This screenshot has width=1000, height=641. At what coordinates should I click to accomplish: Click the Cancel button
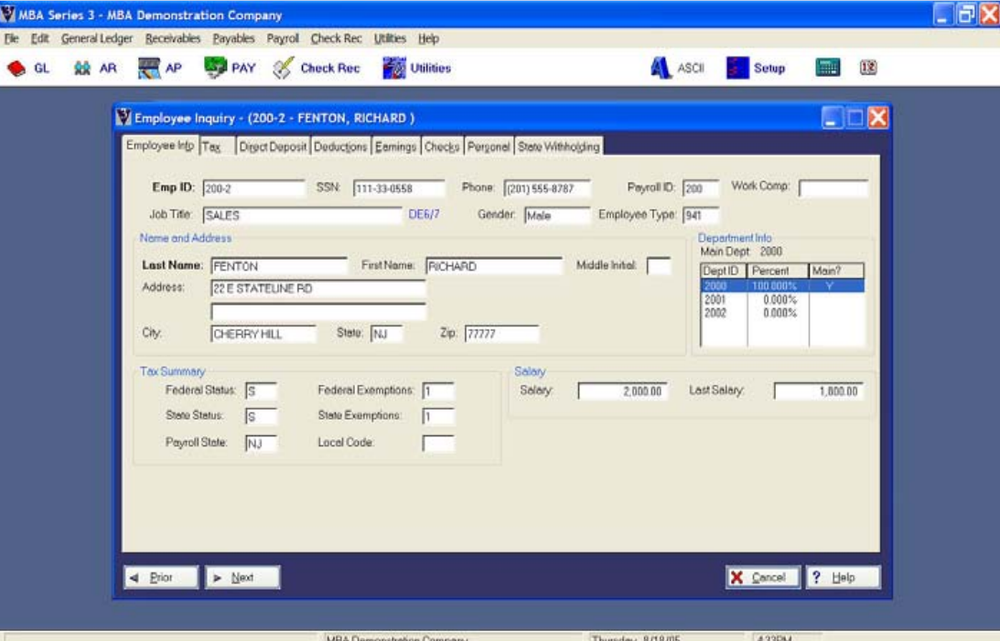pos(763,577)
